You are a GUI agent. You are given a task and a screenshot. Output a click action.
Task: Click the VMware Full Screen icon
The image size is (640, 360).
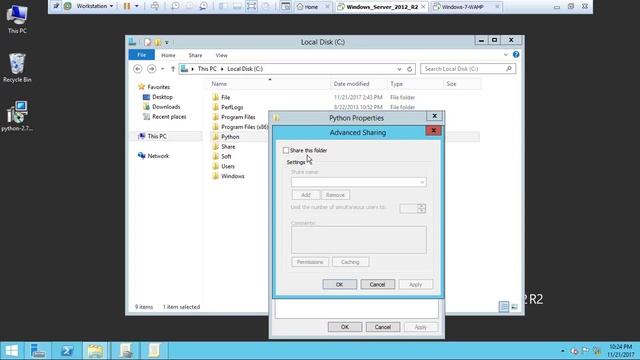click(251, 6)
